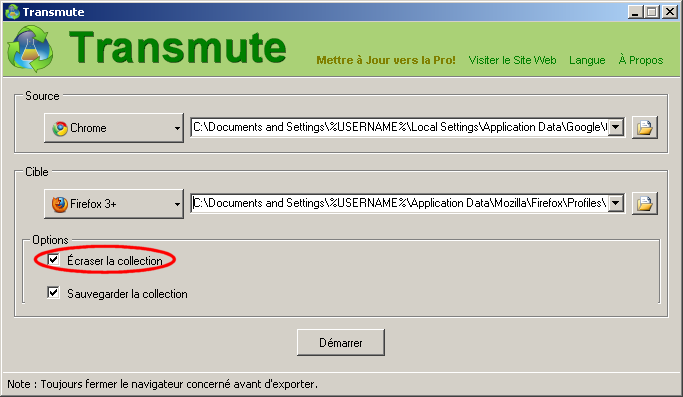This screenshot has height=397, width=683.
Task: Open the À Propos page
Action: coord(641,59)
